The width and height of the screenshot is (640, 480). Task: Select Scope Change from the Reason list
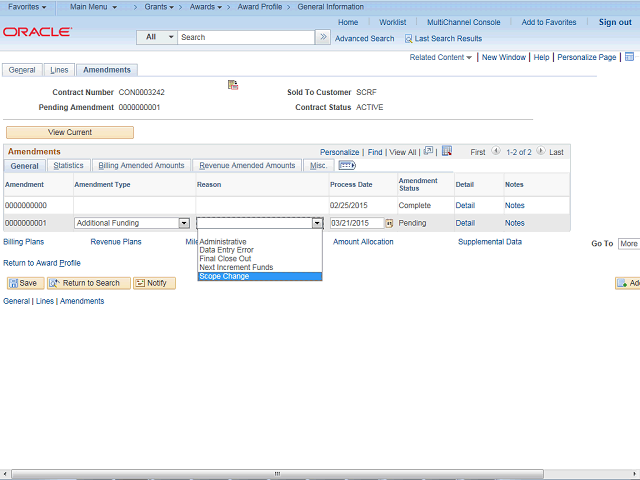260,276
